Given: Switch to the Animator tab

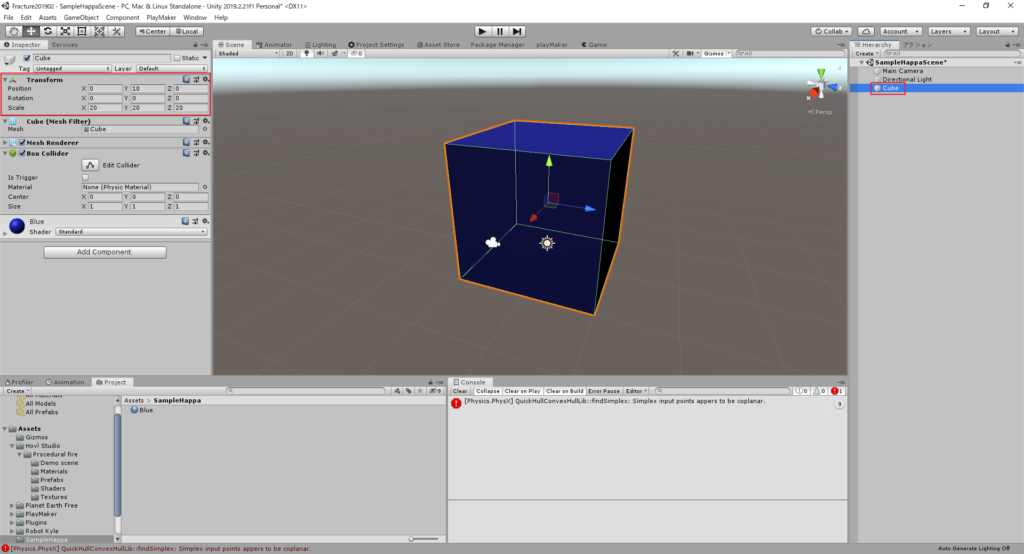Looking at the screenshot, I should coord(274,44).
